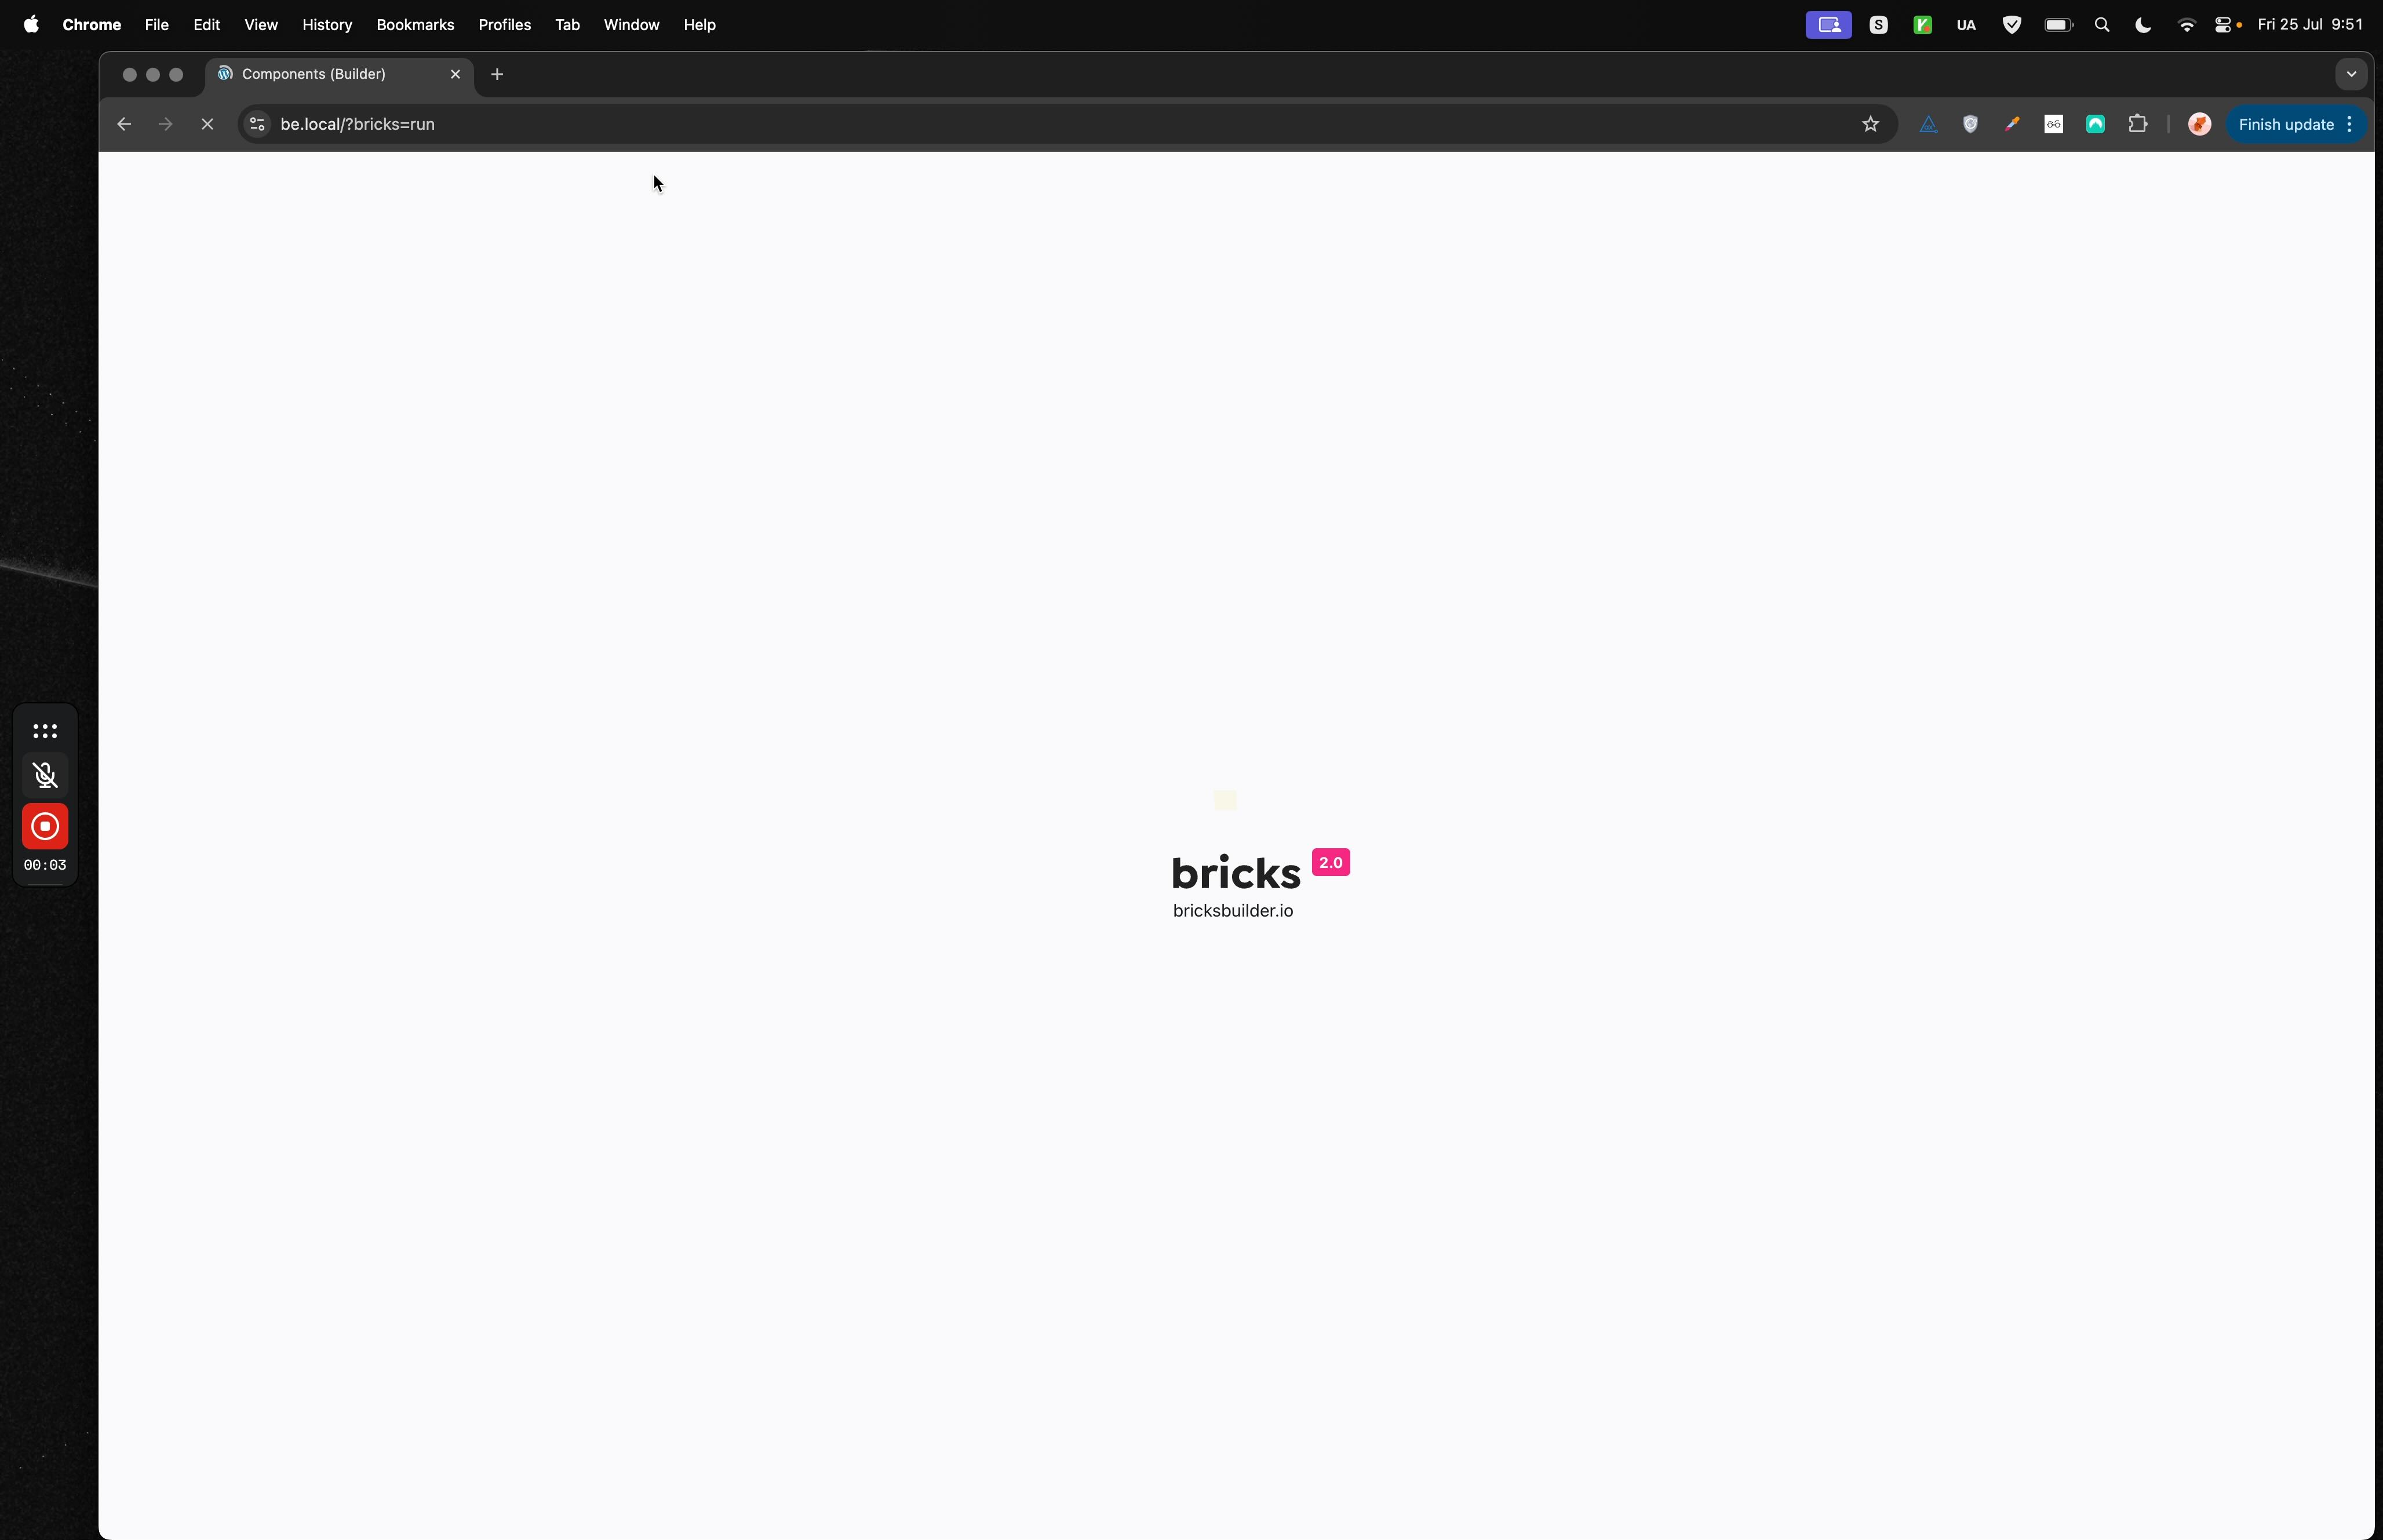
Task: Stop loading the page
Action: point(207,124)
